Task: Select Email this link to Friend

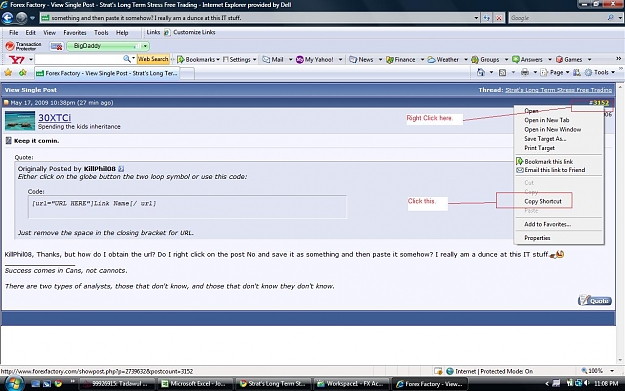Action: [554, 170]
